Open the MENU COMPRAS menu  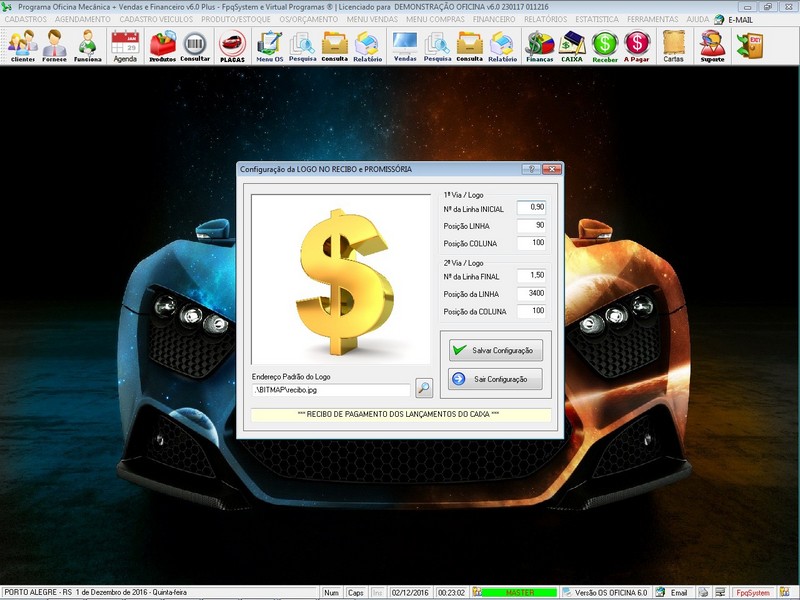(x=435, y=19)
